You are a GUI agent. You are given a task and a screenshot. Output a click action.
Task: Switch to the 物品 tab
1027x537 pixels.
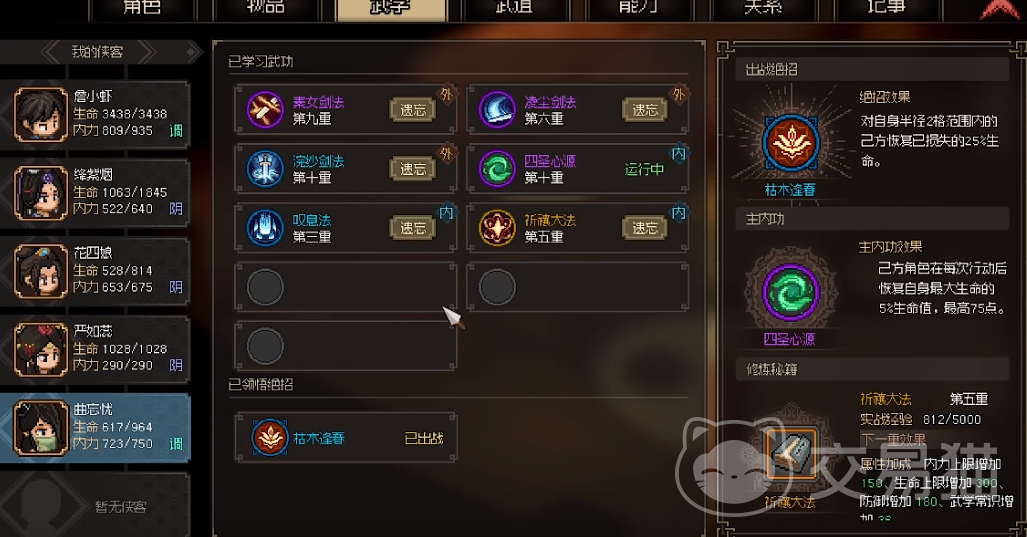pos(266,9)
